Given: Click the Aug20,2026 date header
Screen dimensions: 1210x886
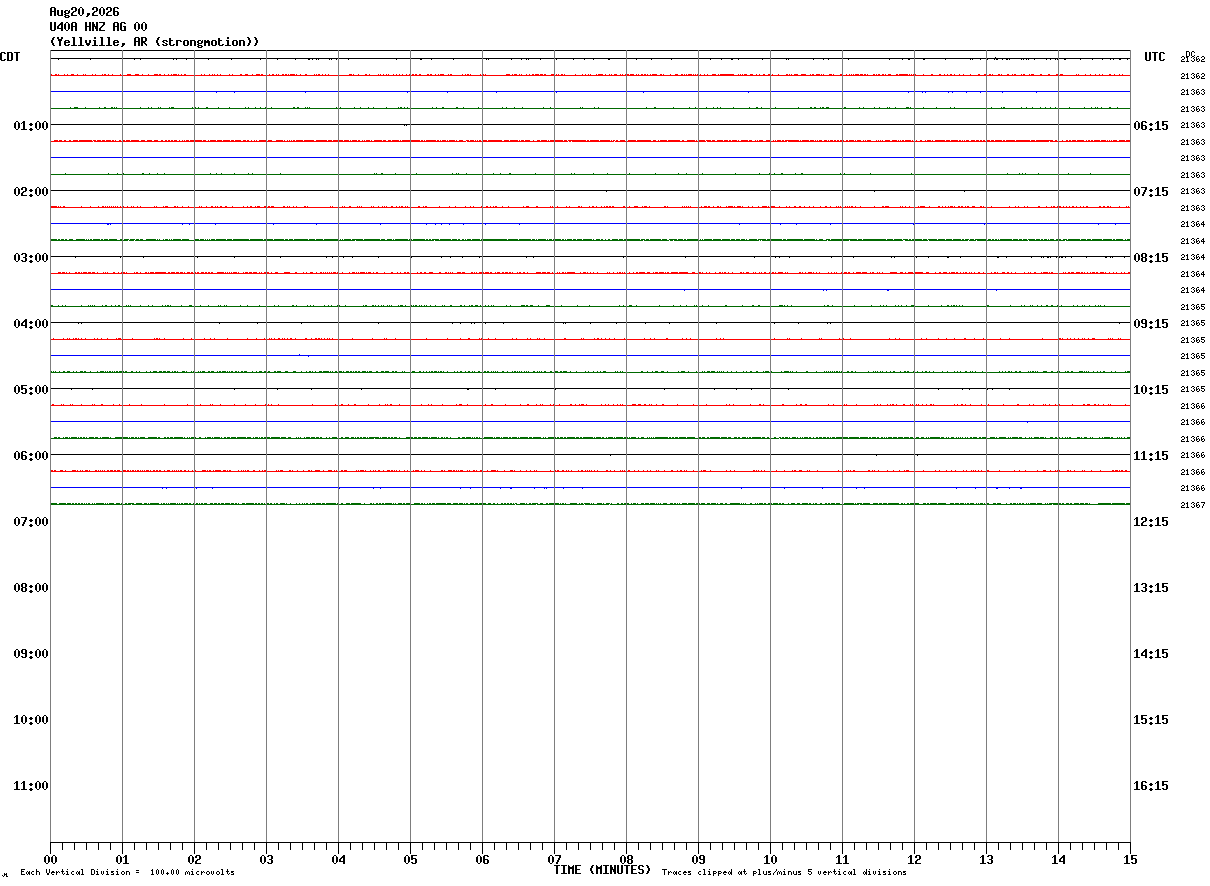Looking at the screenshot, I should [84, 12].
